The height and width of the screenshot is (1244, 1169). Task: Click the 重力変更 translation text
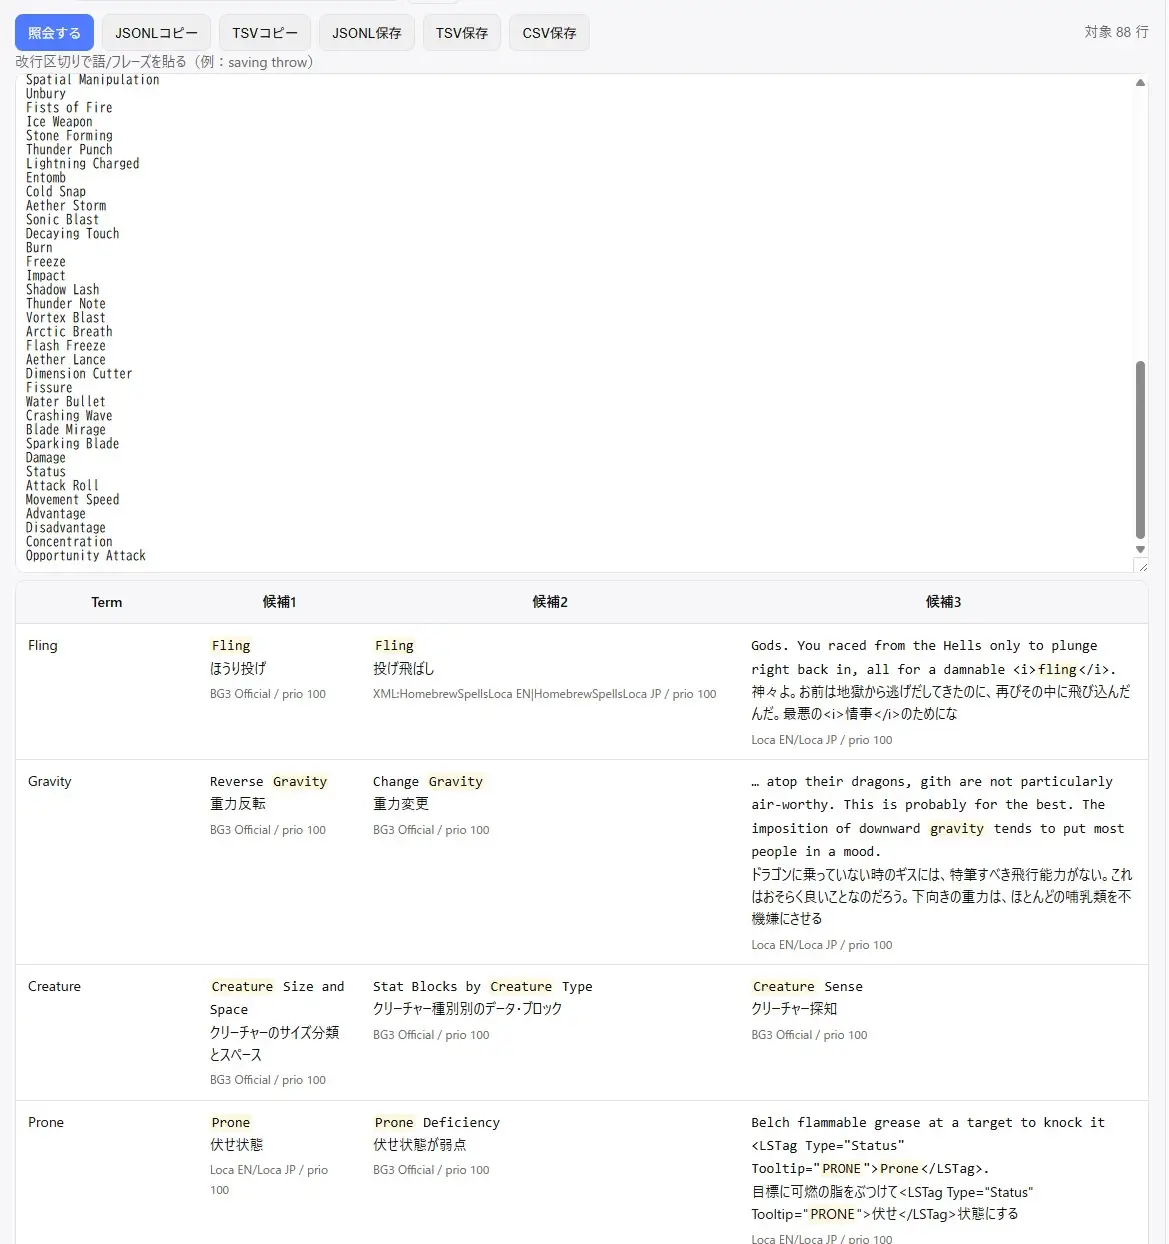401,804
